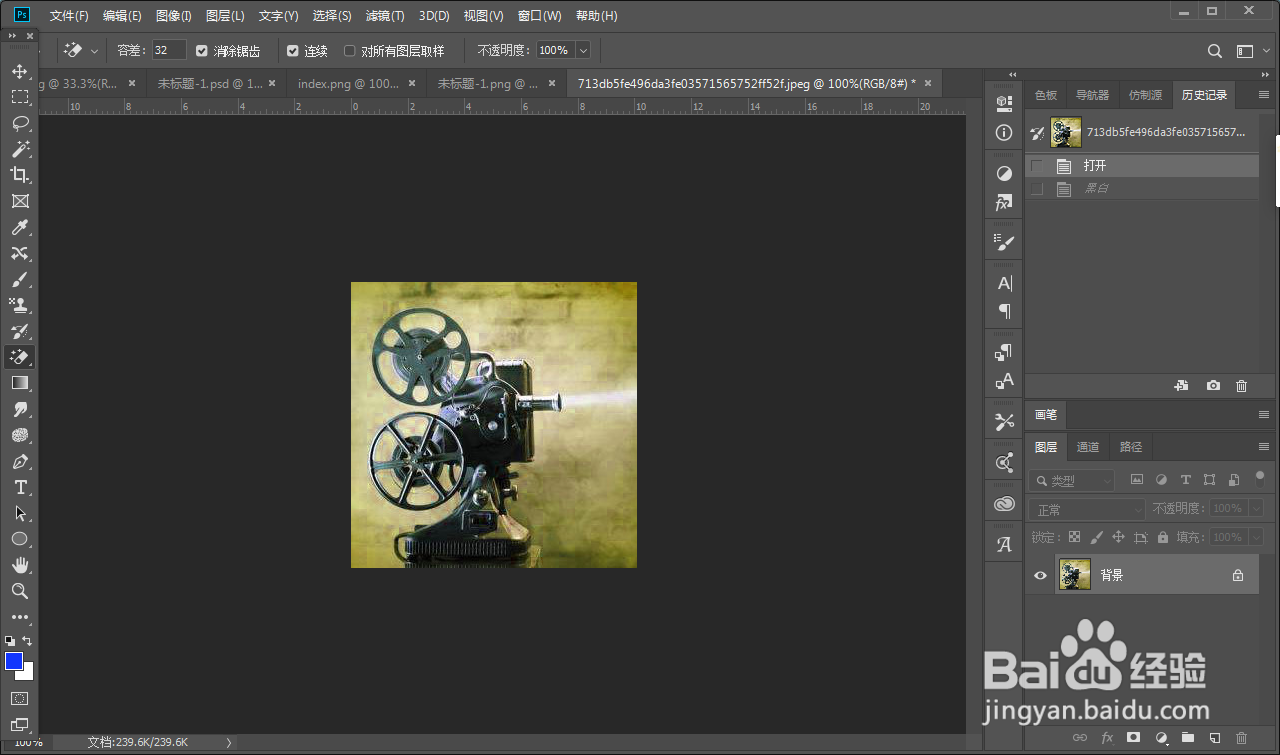Screen dimensions: 1280x755
Task: Open the Styles fx panel icon
Action: click(x=1004, y=203)
